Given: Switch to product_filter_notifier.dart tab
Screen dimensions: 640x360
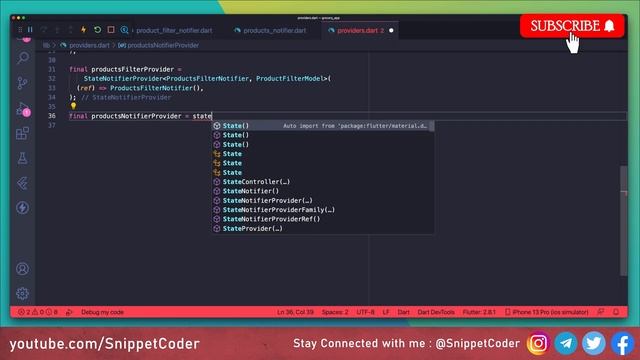Looking at the screenshot, I should pos(174,31).
